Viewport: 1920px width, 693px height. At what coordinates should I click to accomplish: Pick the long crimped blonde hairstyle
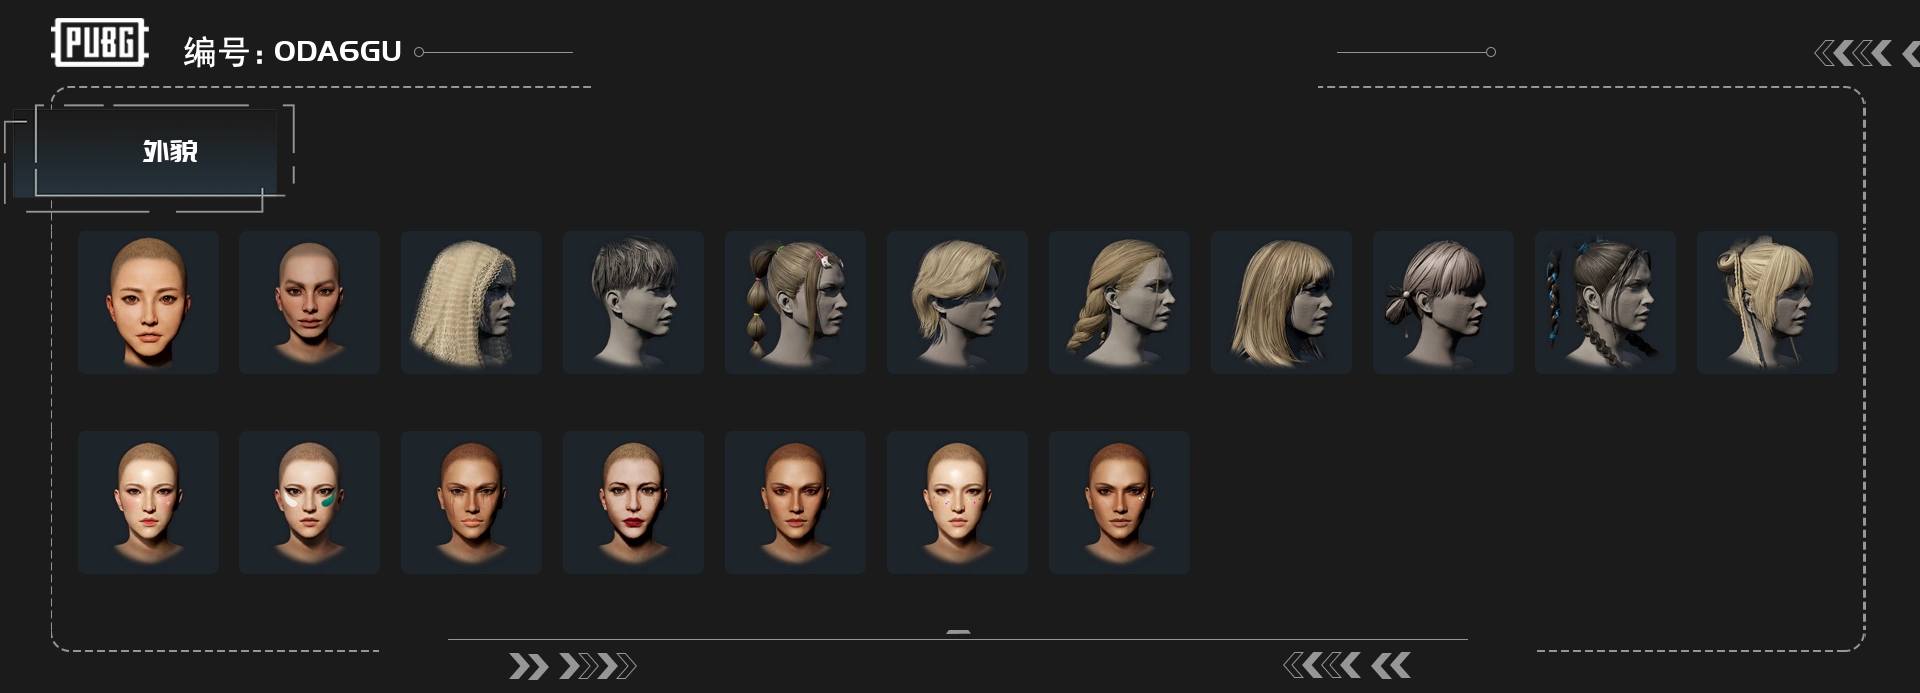(471, 302)
